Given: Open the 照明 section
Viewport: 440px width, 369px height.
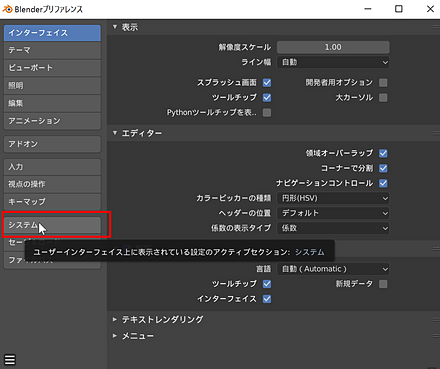Looking at the screenshot, I should pyautogui.click(x=52, y=85).
